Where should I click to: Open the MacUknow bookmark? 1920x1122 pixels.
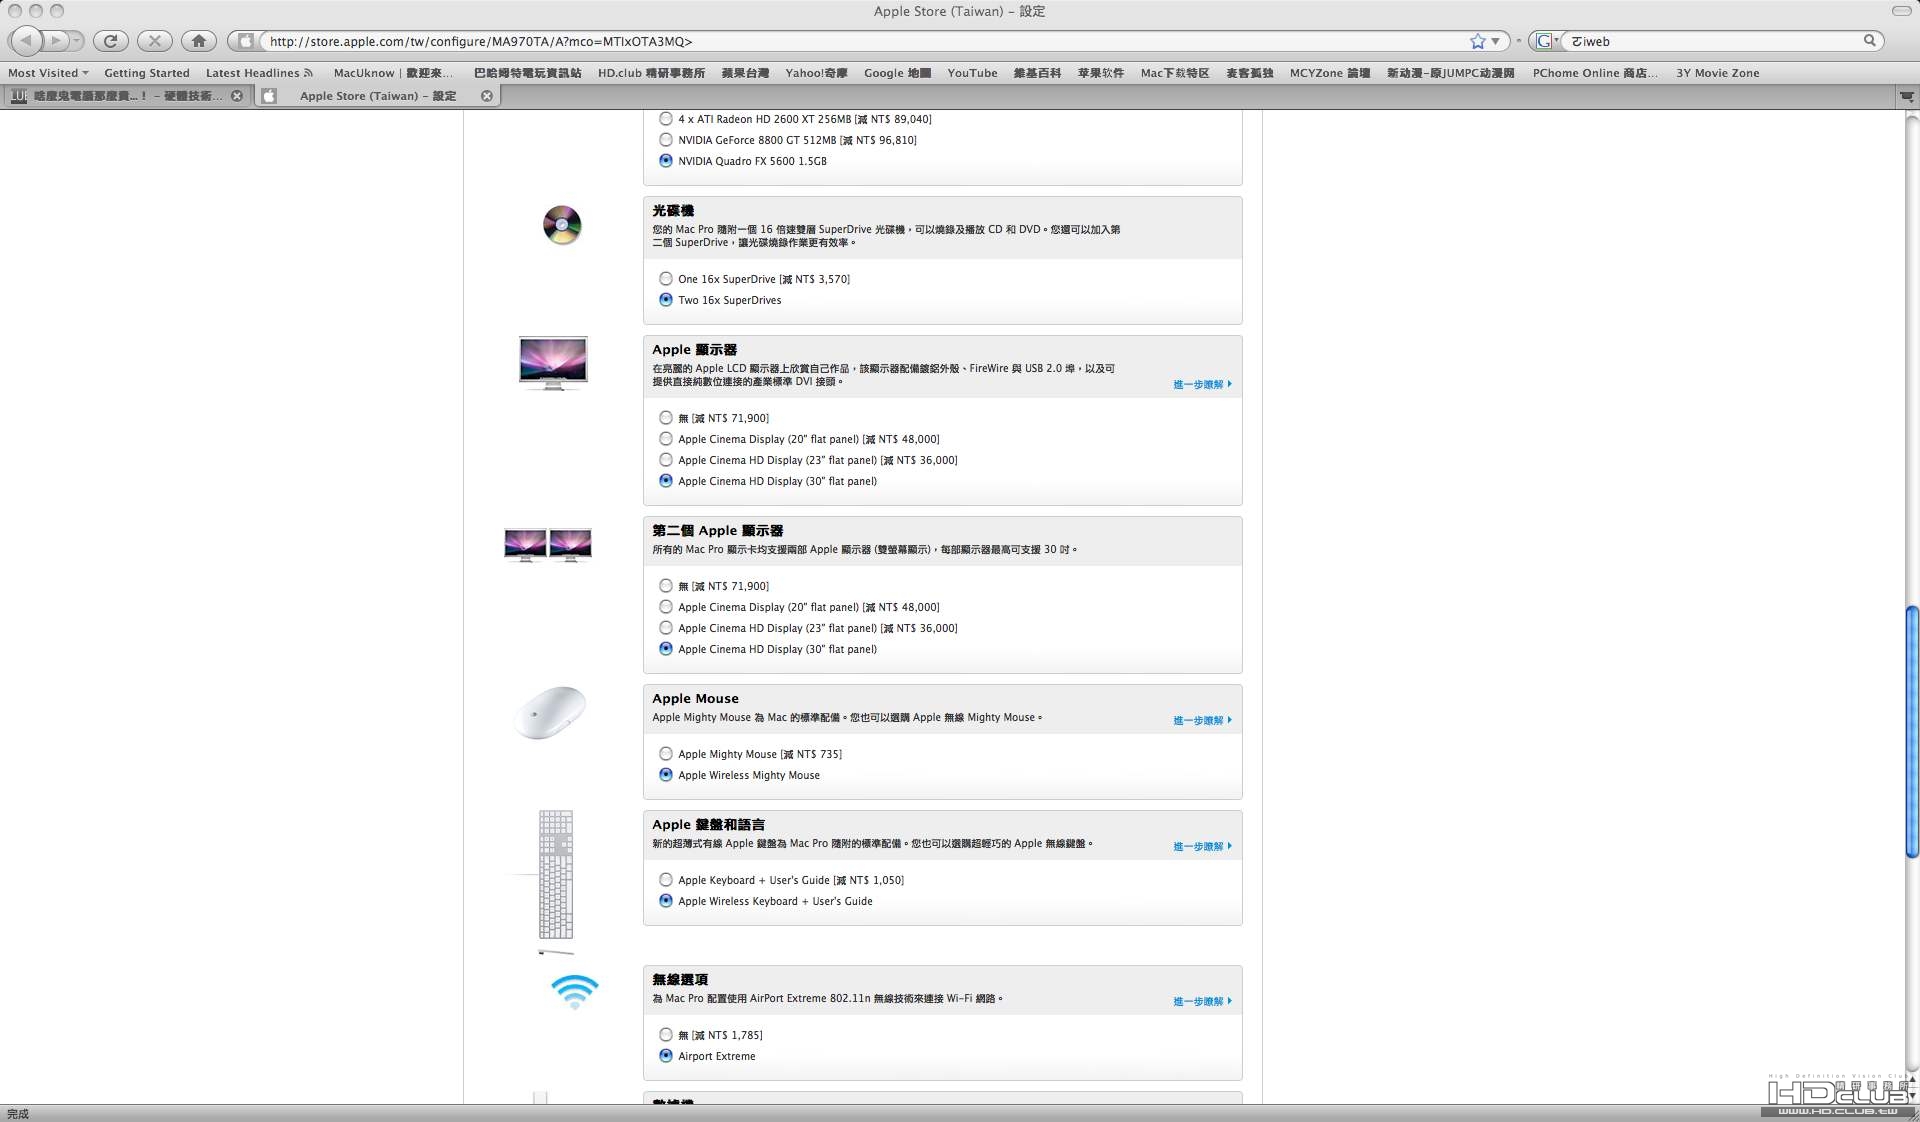click(x=393, y=73)
